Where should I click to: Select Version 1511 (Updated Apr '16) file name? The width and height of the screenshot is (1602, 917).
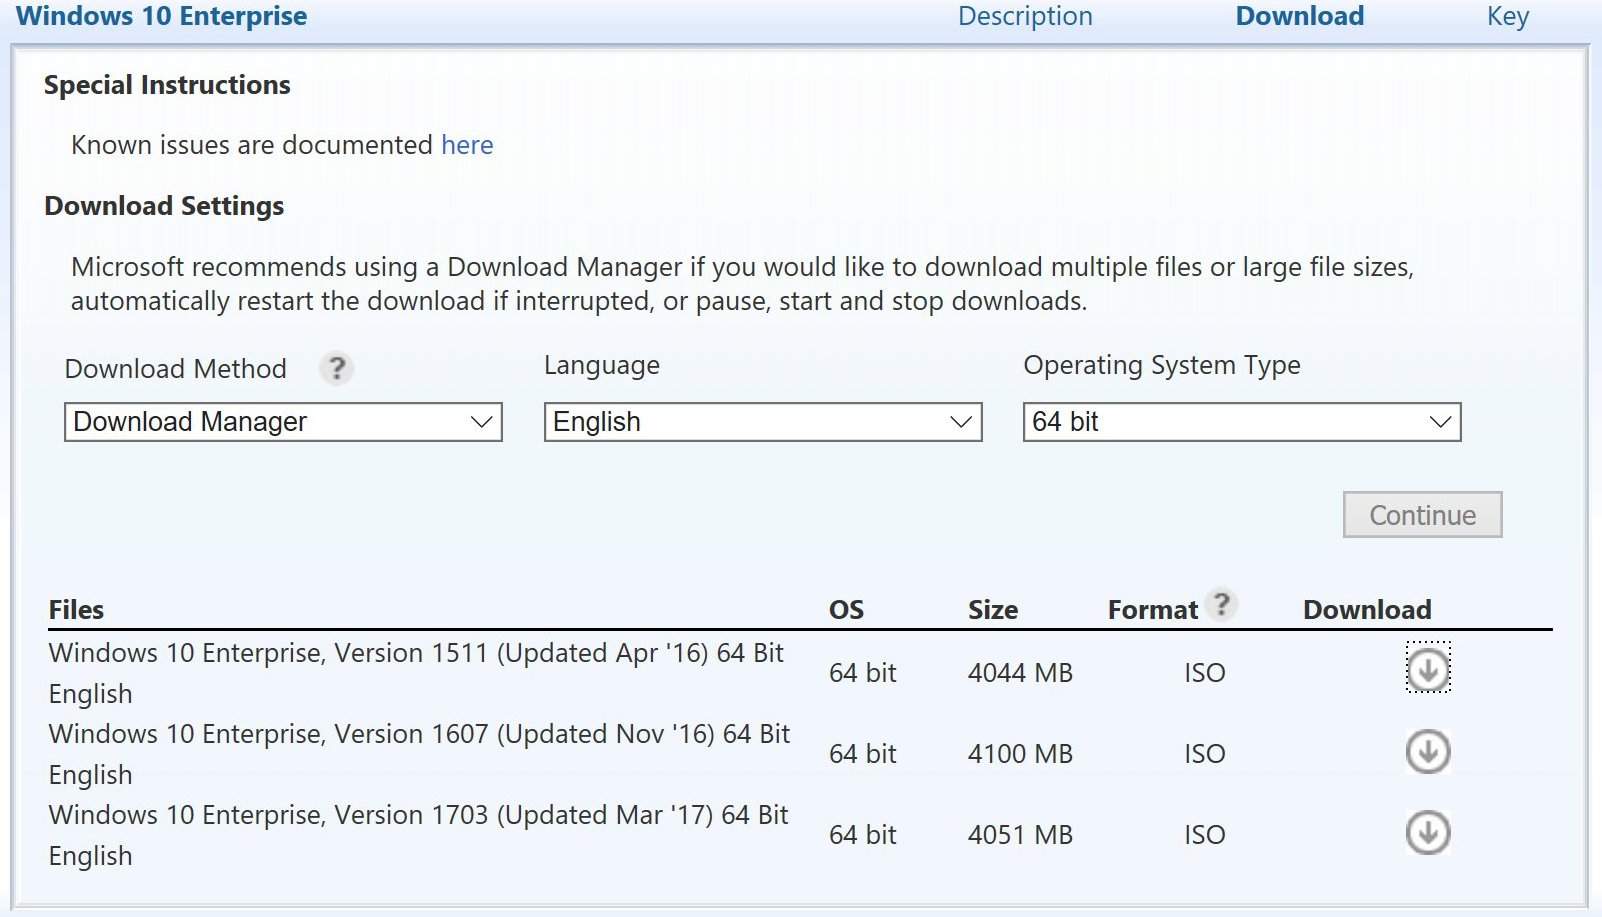coord(416,673)
